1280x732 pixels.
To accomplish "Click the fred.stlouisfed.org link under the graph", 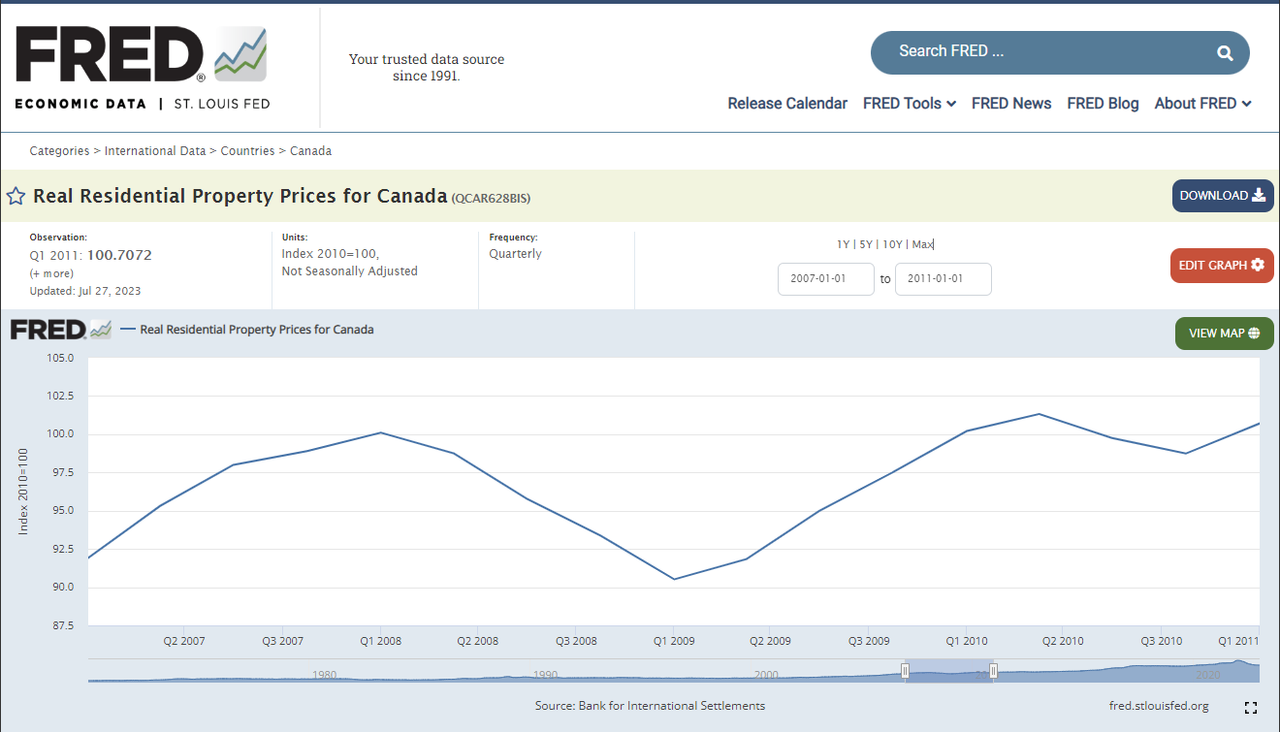I will (x=1159, y=706).
